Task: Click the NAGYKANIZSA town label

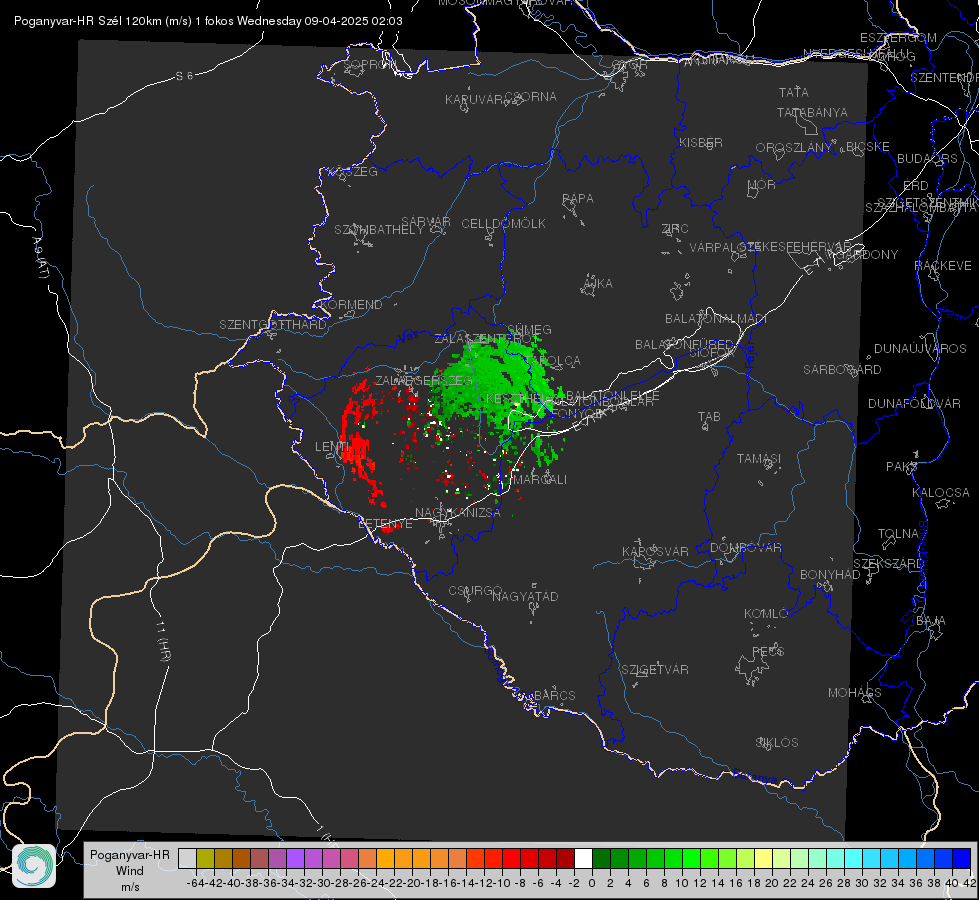Action: point(458,513)
